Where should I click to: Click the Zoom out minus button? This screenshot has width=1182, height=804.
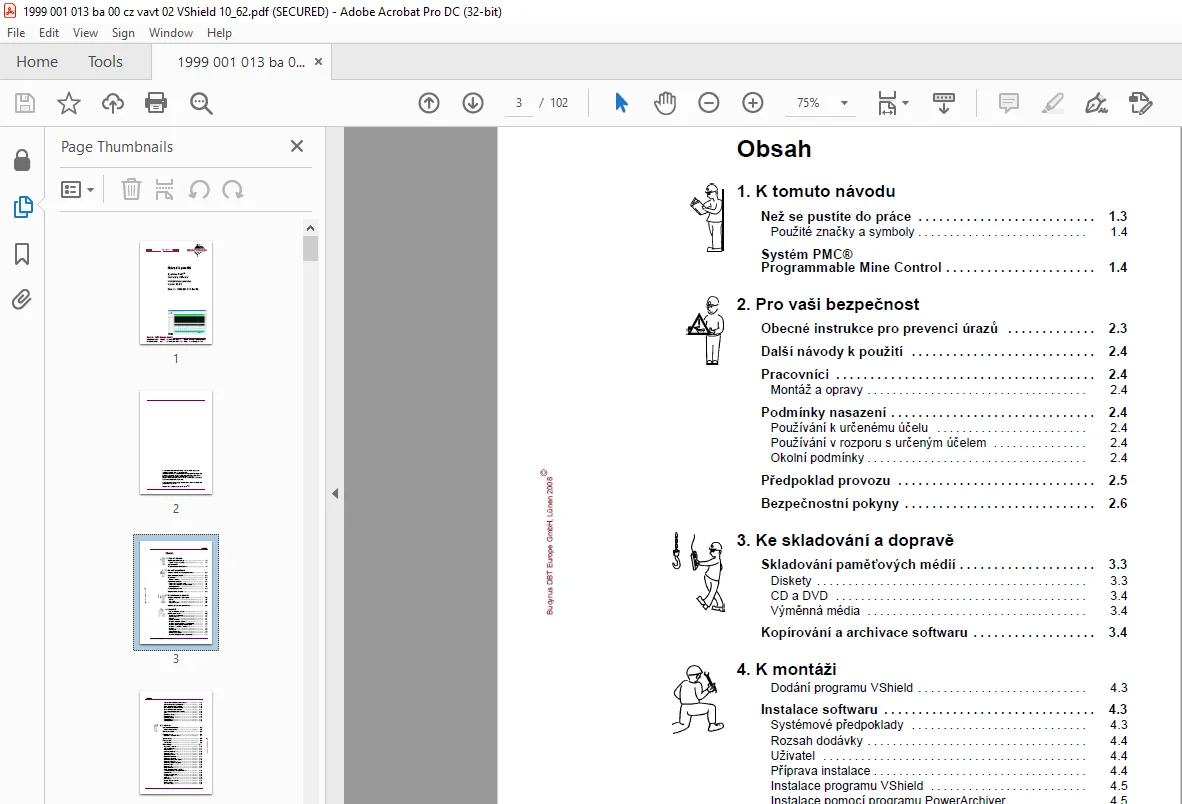pyautogui.click(x=709, y=102)
